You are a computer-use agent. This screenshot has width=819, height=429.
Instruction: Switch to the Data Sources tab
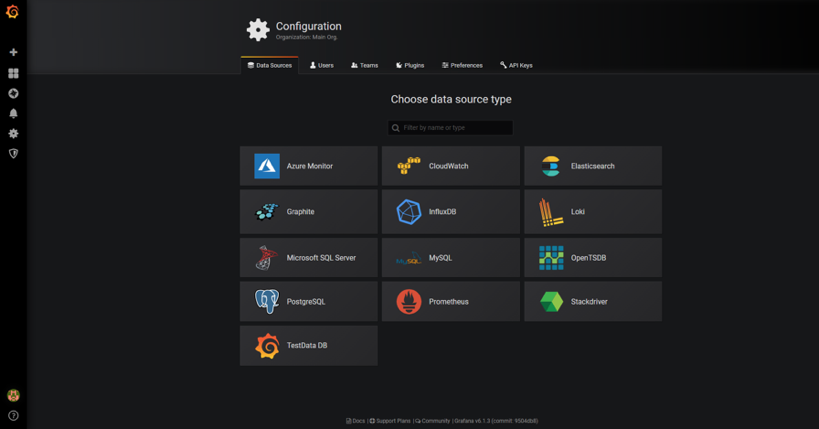point(270,65)
